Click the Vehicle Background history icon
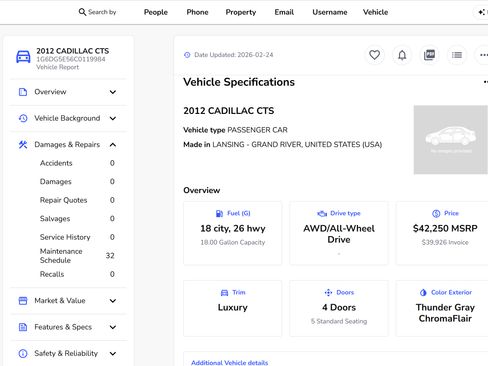The image size is (488, 366). tap(23, 118)
